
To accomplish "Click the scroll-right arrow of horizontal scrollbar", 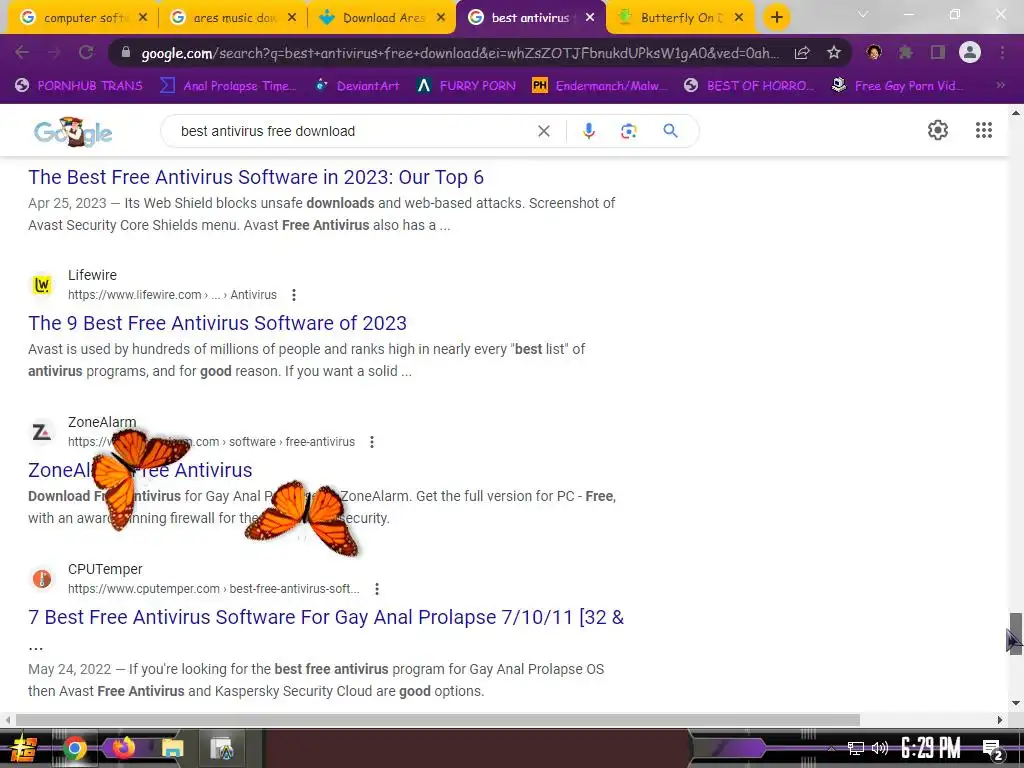I will [x=1000, y=720].
